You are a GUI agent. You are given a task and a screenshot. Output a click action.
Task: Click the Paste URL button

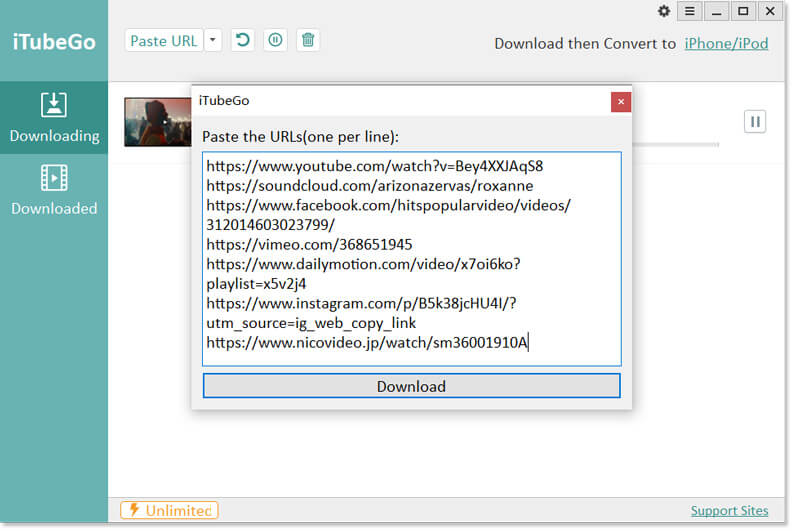[164, 41]
